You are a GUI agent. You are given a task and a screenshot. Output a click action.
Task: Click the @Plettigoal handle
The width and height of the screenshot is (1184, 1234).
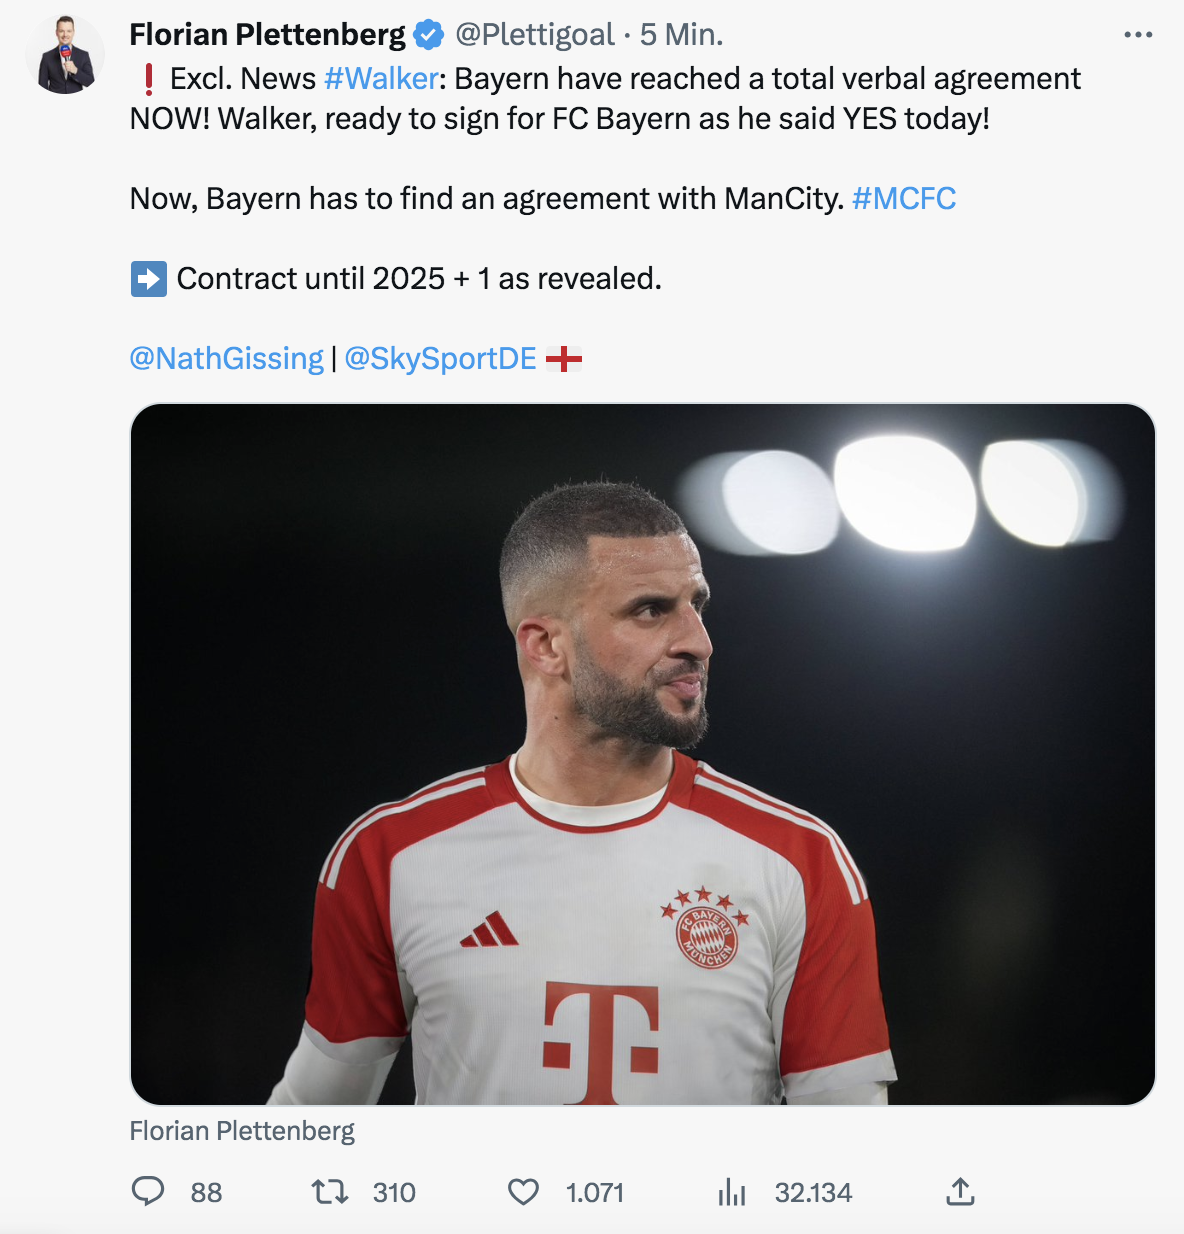[x=535, y=35]
